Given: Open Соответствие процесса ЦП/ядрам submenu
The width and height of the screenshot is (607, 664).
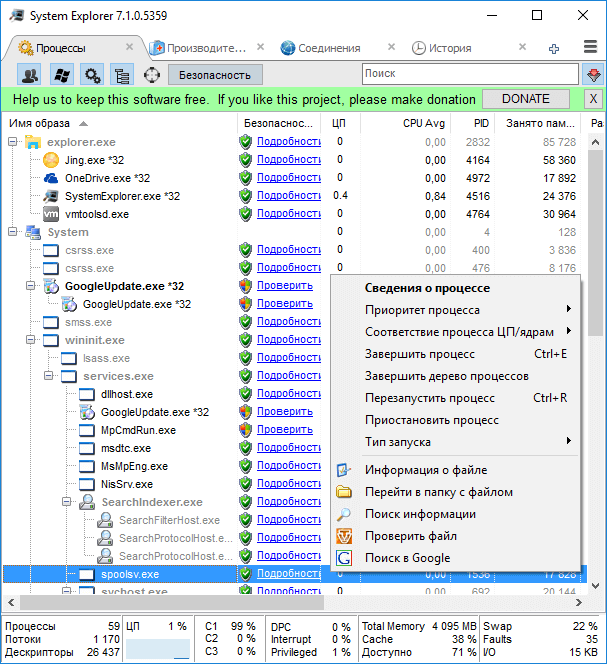Looking at the screenshot, I should click(x=455, y=332).
